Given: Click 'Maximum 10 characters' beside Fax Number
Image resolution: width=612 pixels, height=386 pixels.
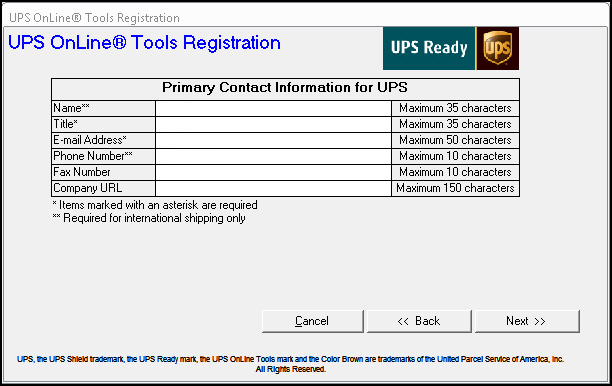Looking at the screenshot, I should (455, 172).
